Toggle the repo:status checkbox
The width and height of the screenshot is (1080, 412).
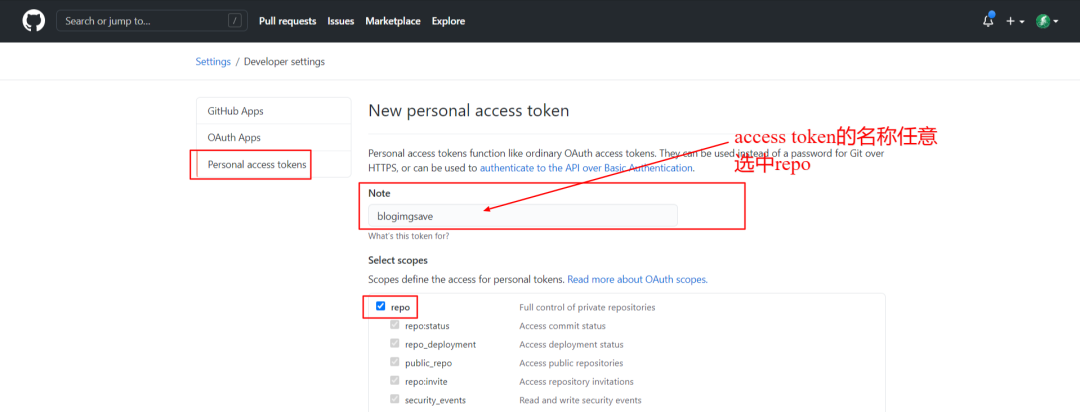tap(395, 325)
